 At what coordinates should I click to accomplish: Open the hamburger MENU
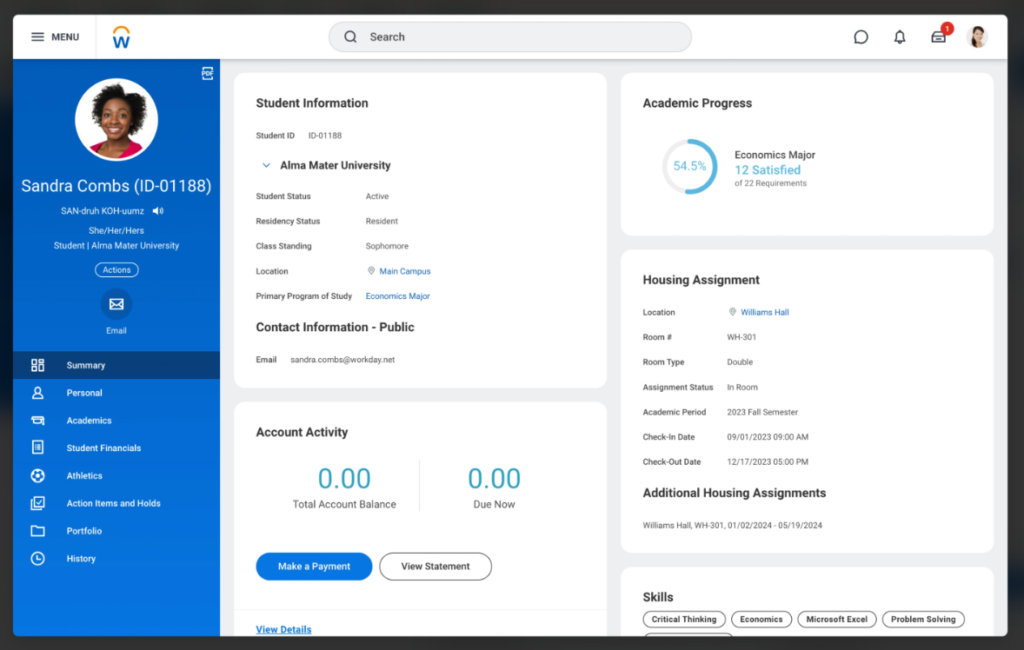[55, 37]
